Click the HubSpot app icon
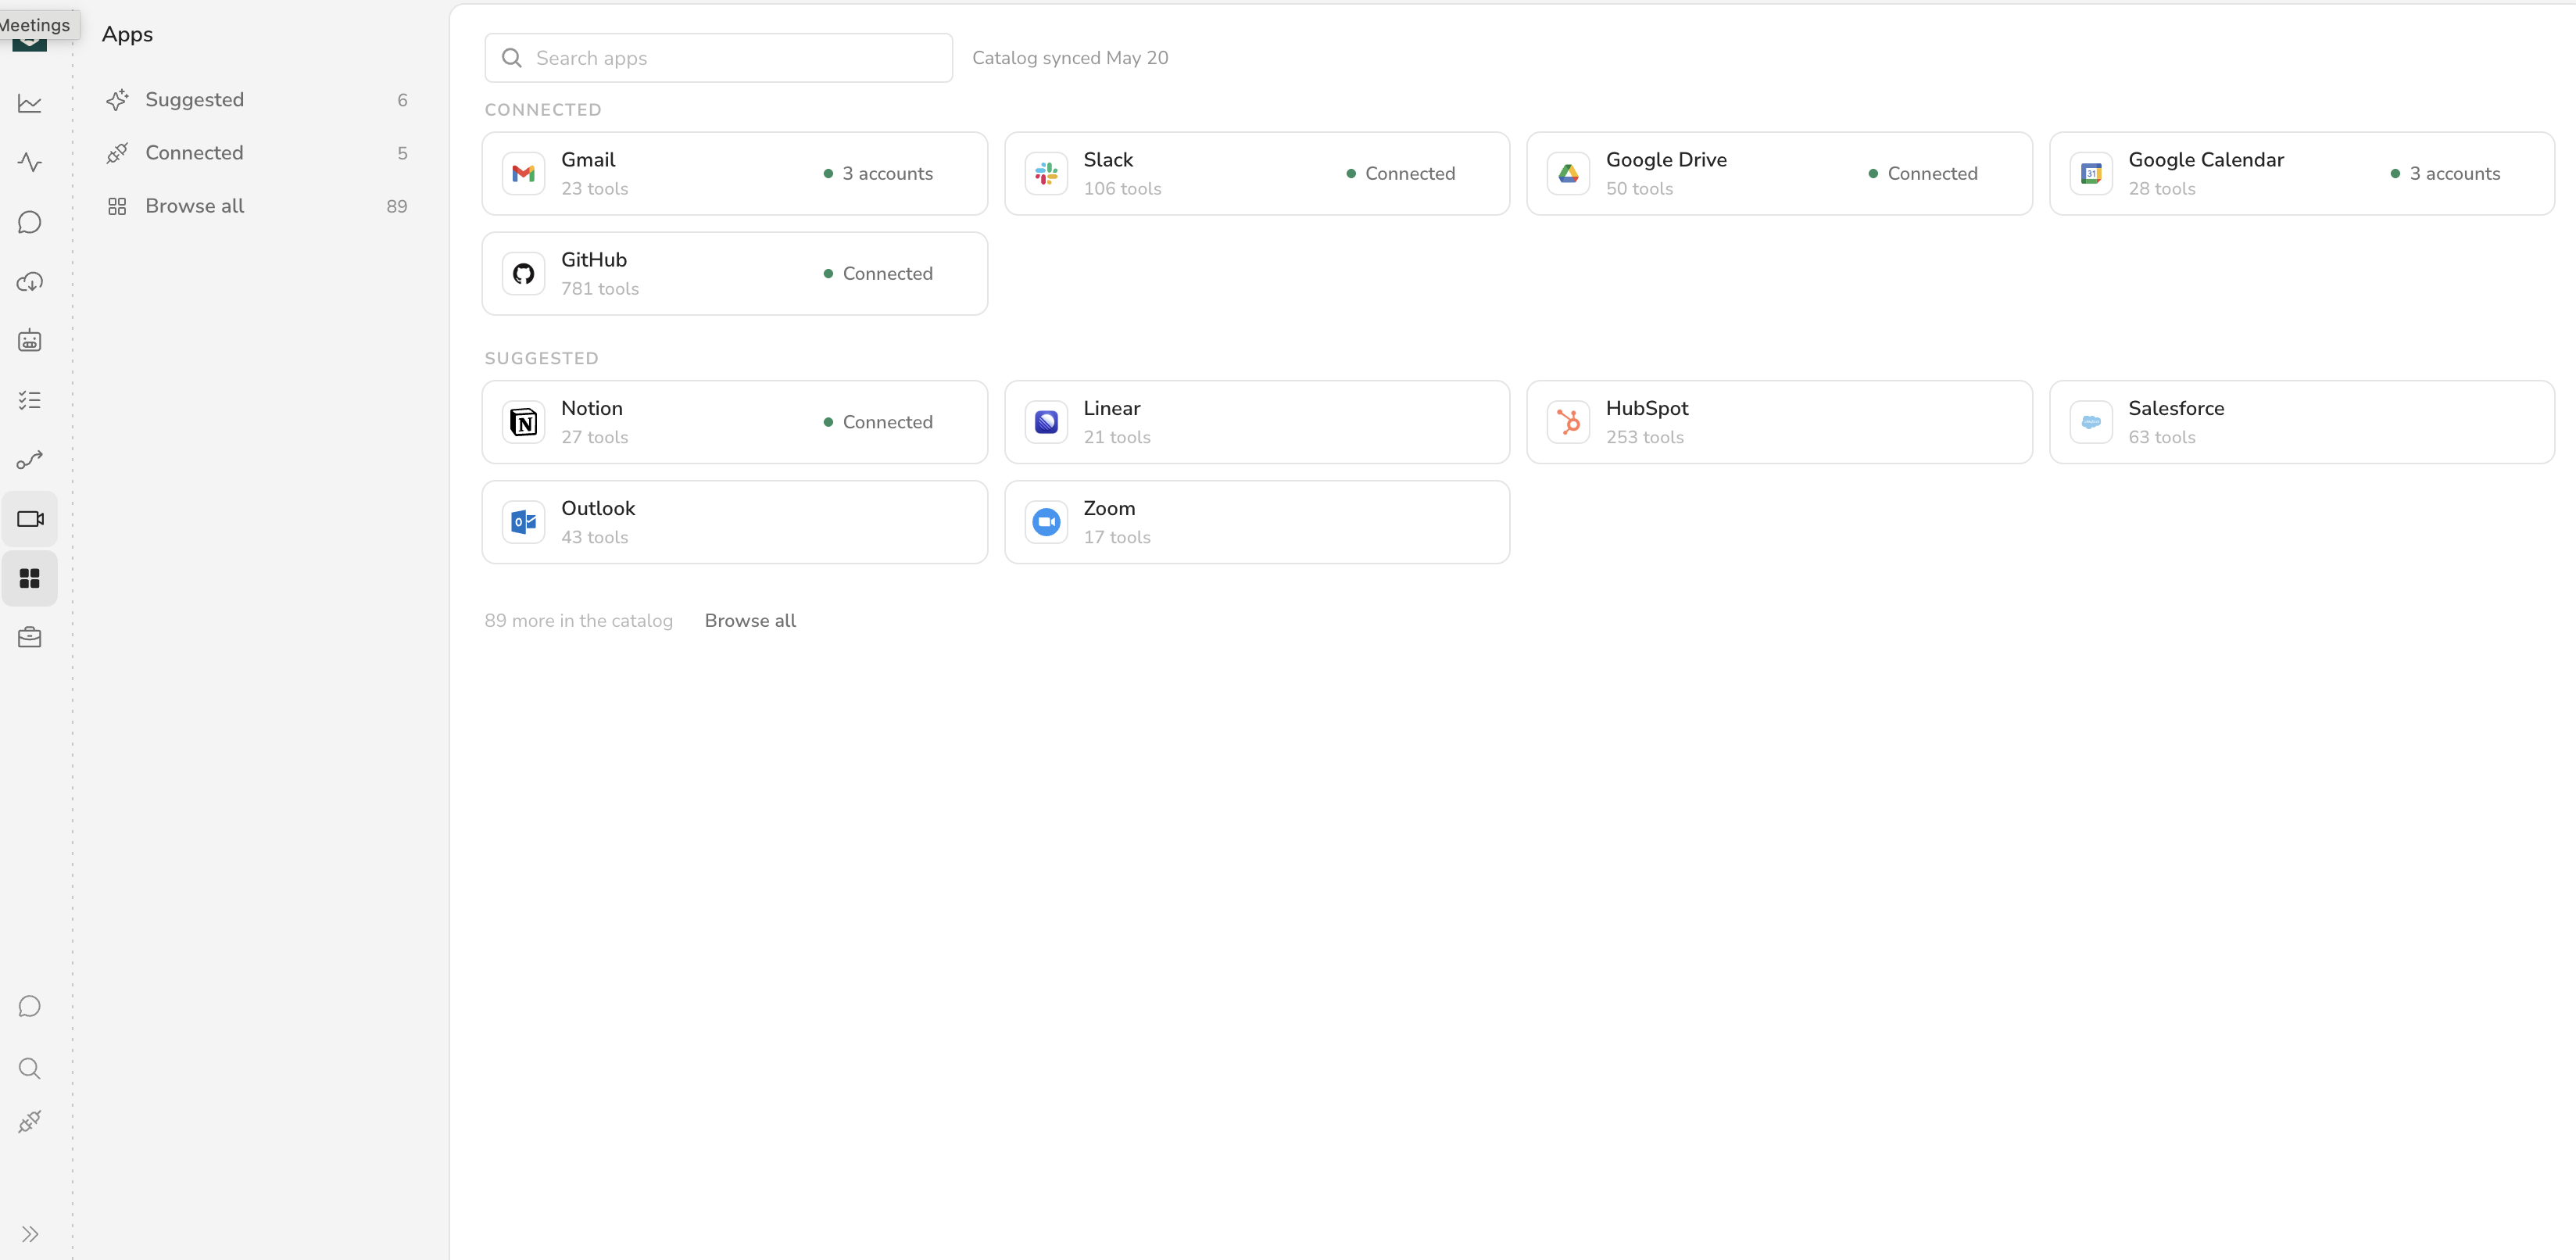Viewport: 2576px width, 1260px height. pos(1568,422)
